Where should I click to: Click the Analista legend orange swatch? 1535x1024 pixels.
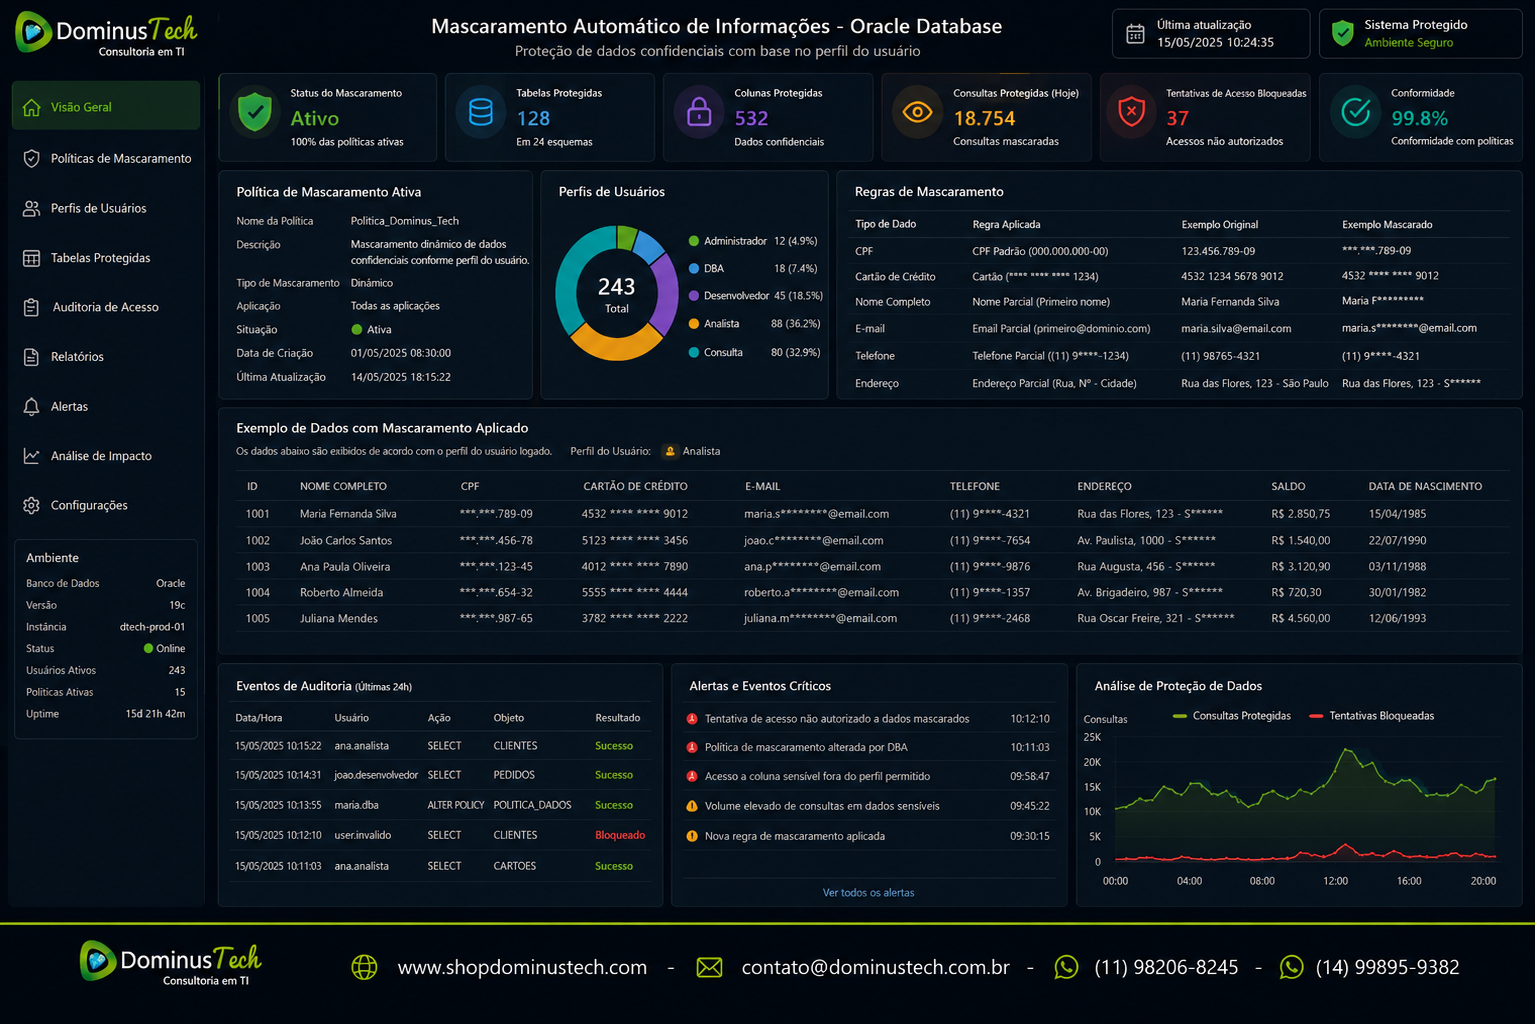pyautogui.click(x=694, y=324)
